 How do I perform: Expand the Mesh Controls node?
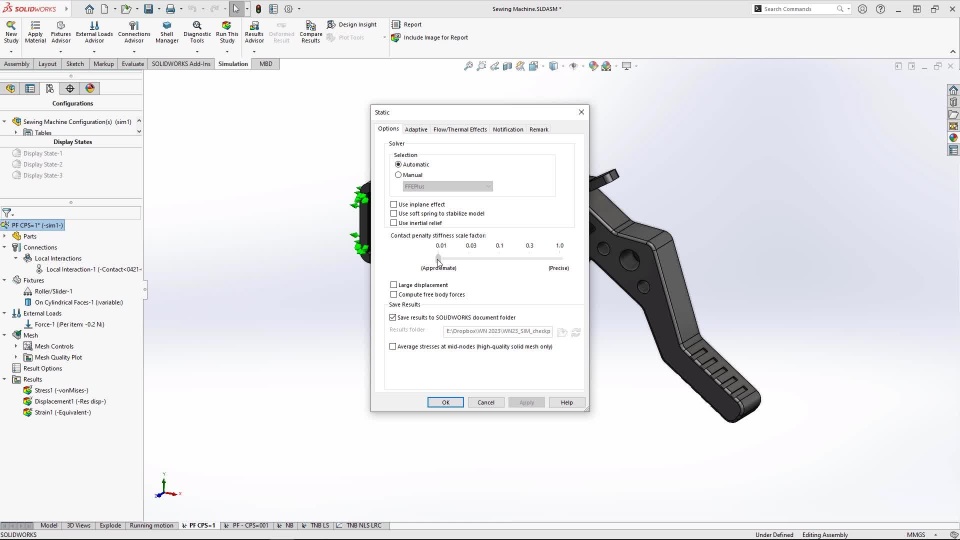[x=16, y=347]
